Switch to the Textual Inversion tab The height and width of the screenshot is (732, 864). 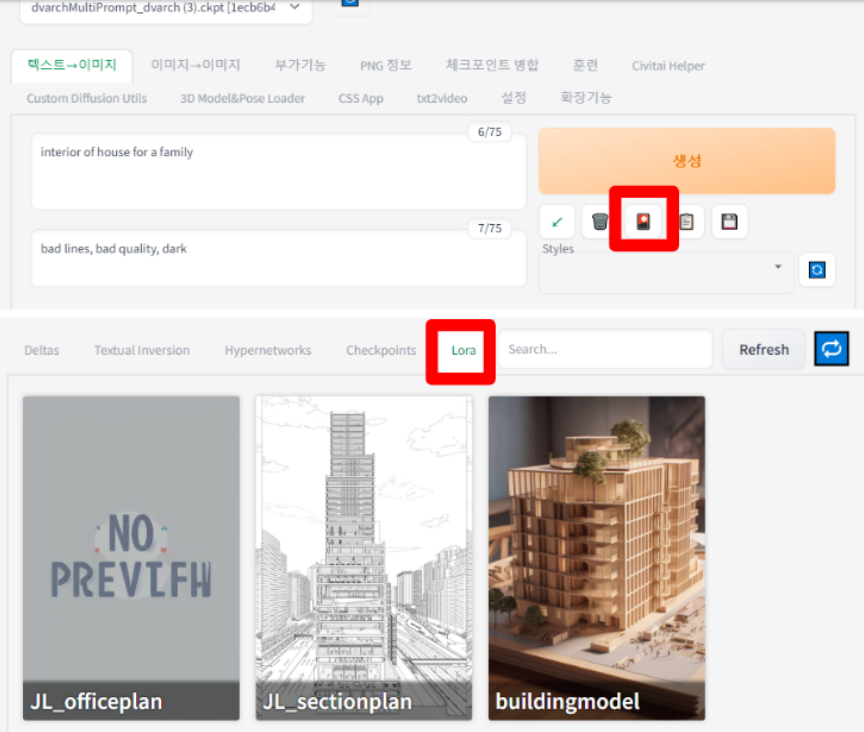(x=141, y=350)
